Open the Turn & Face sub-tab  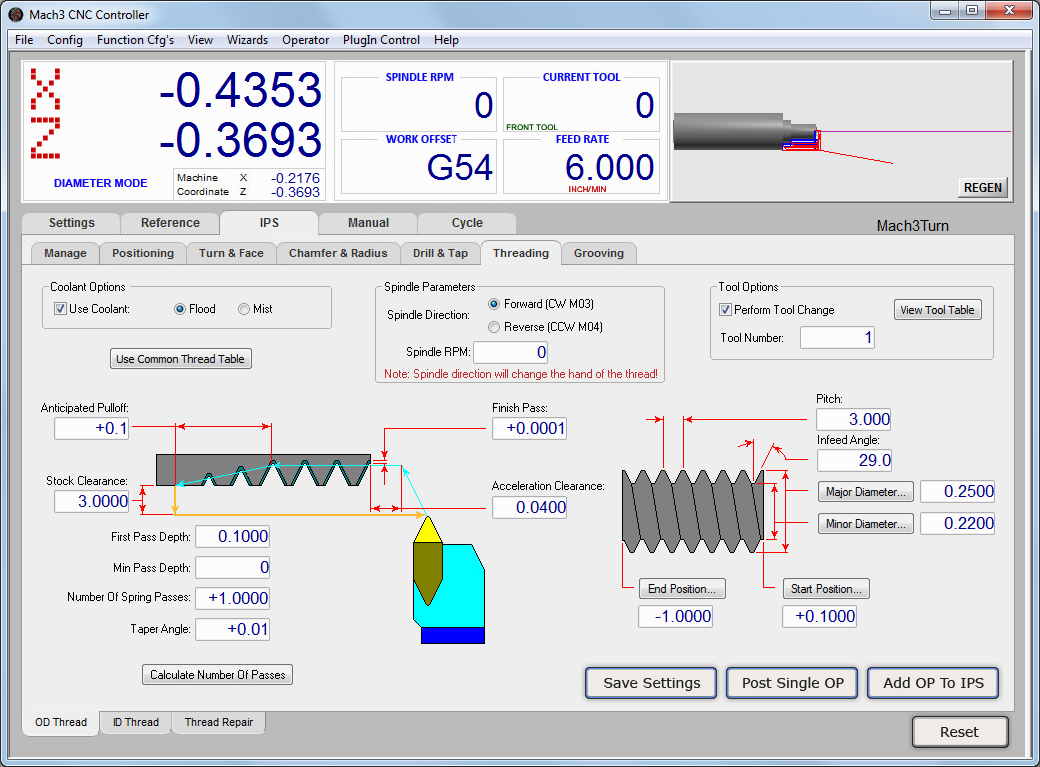(231, 253)
